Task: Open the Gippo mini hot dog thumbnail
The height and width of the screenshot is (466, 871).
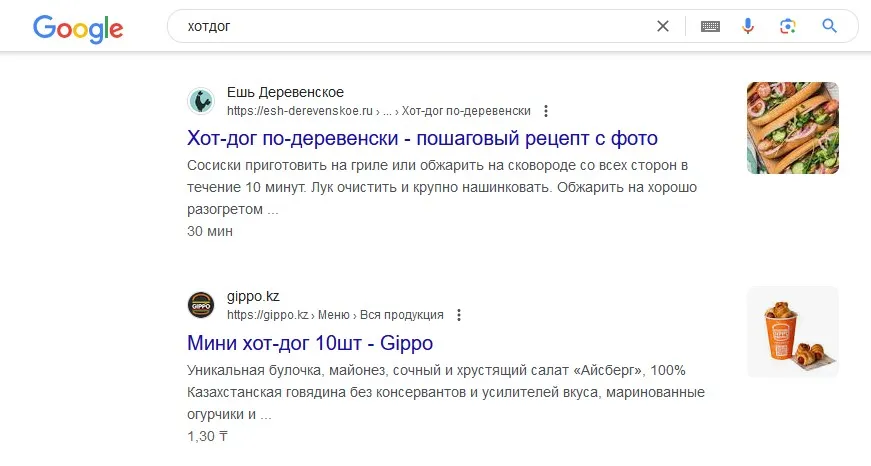Action: [793, 332]
